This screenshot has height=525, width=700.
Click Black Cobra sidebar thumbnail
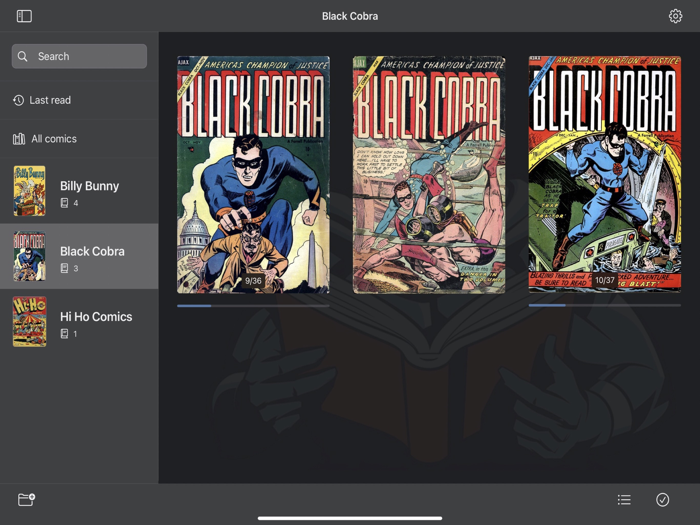[29, 256]
